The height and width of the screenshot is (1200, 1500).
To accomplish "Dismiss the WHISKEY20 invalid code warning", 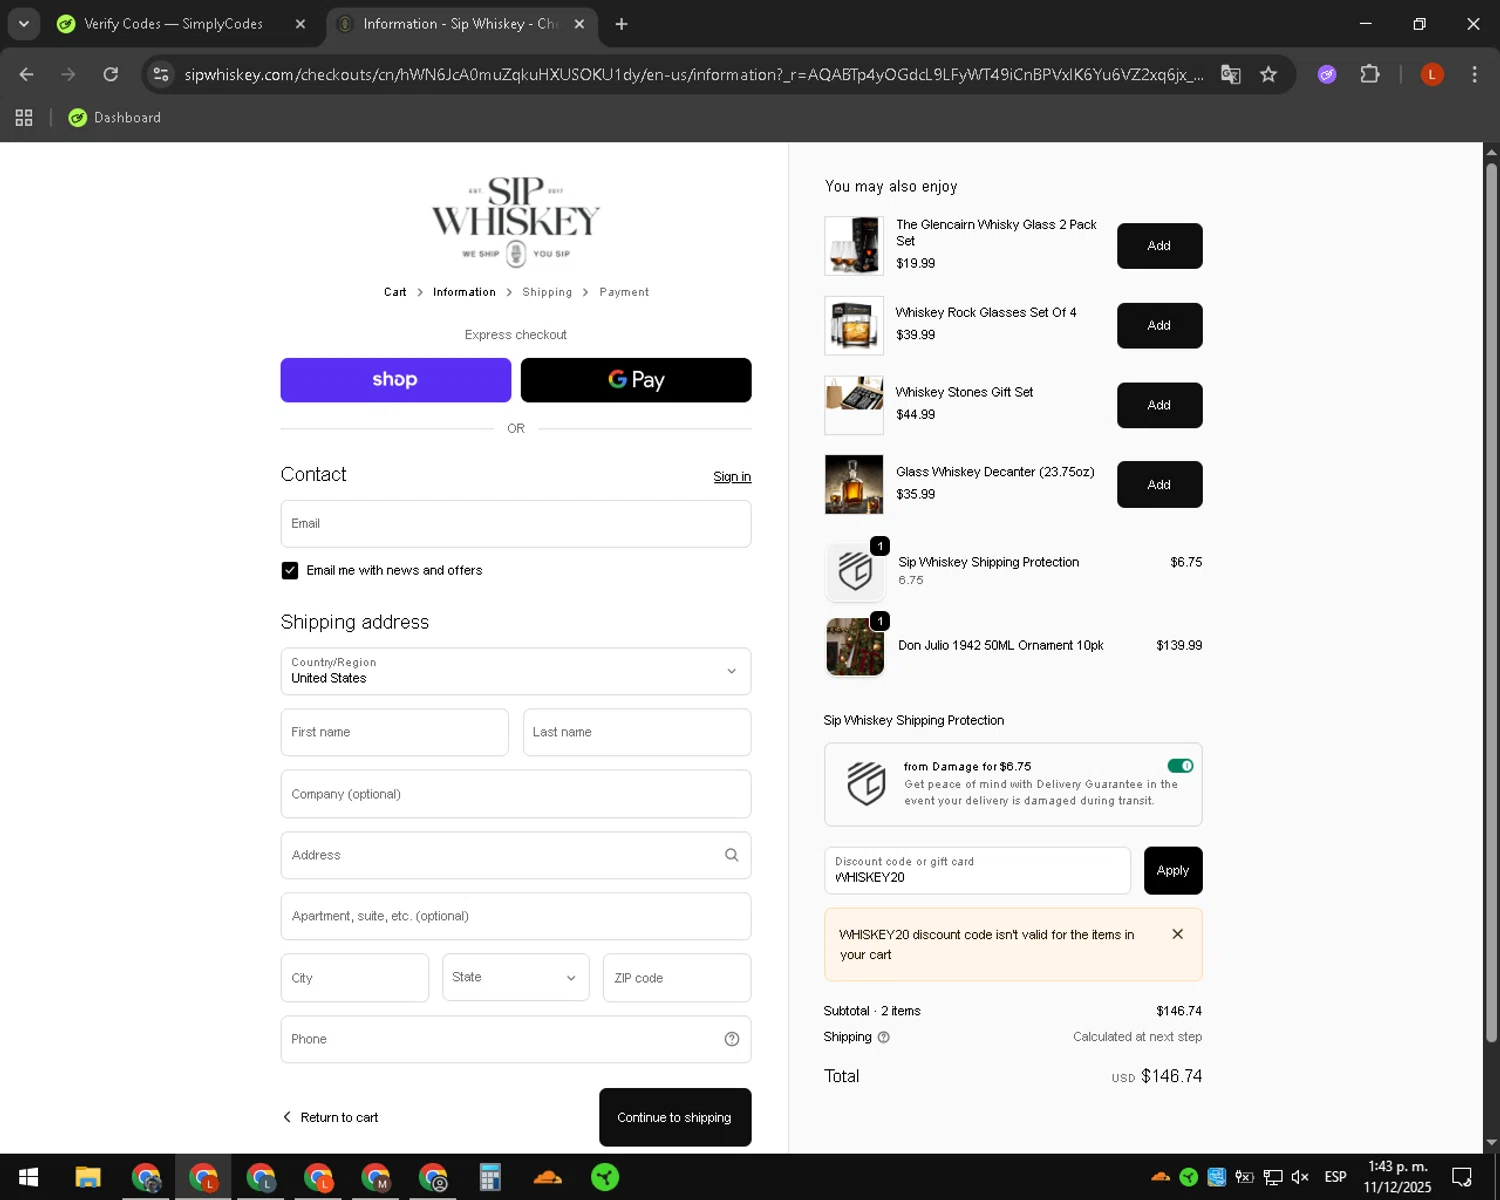I will click(1178, 934).
